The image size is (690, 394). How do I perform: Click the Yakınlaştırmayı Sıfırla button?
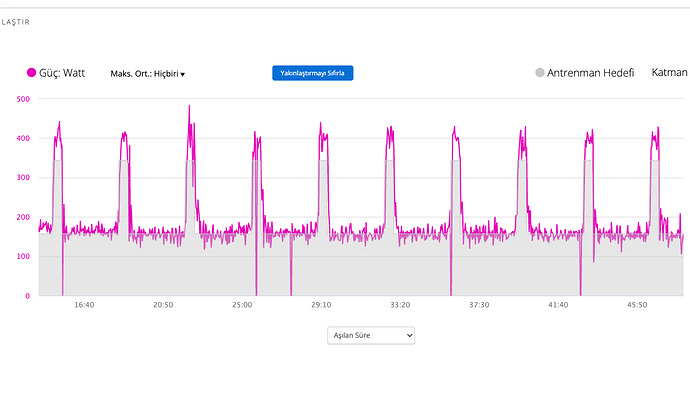pos(312,73)
